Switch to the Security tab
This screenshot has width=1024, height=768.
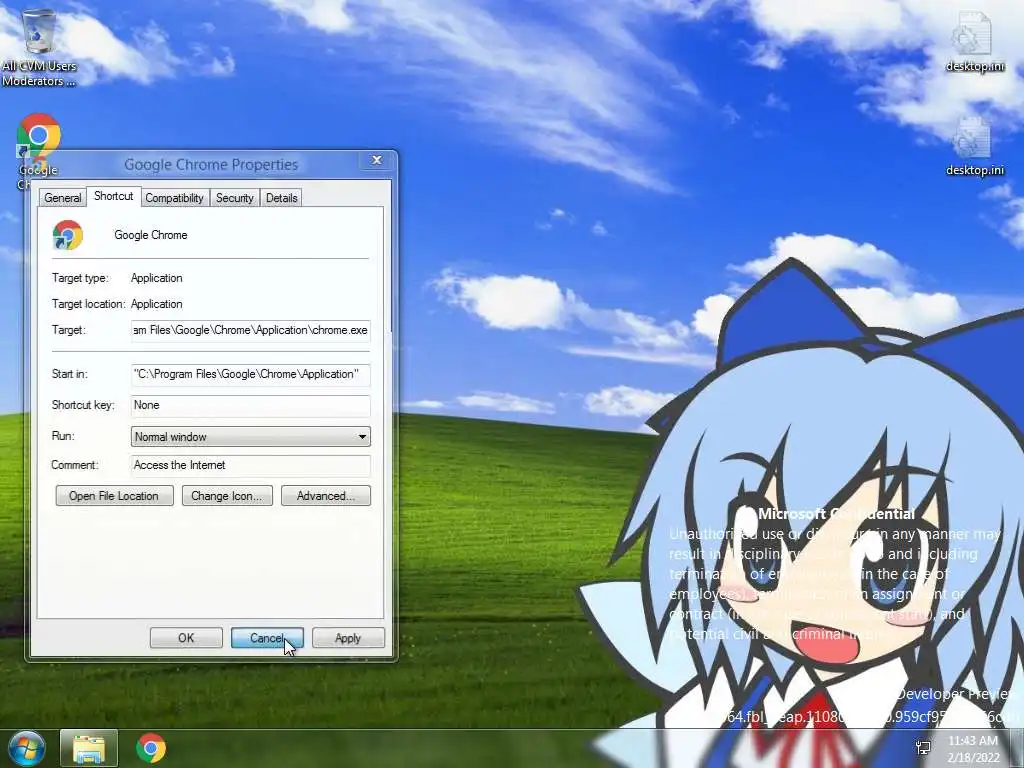[234, 198]
